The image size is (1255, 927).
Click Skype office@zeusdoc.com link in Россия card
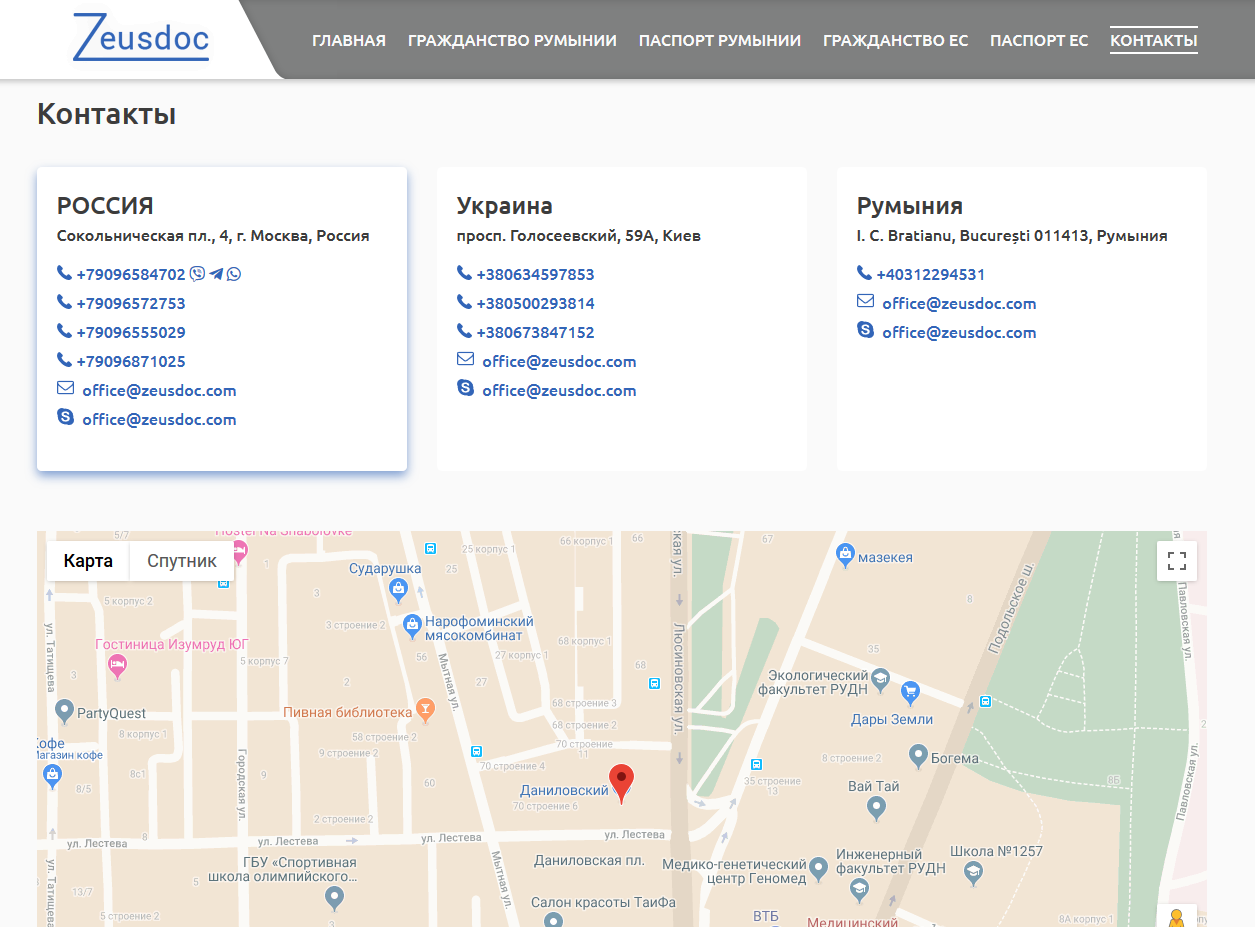[159, 419]
